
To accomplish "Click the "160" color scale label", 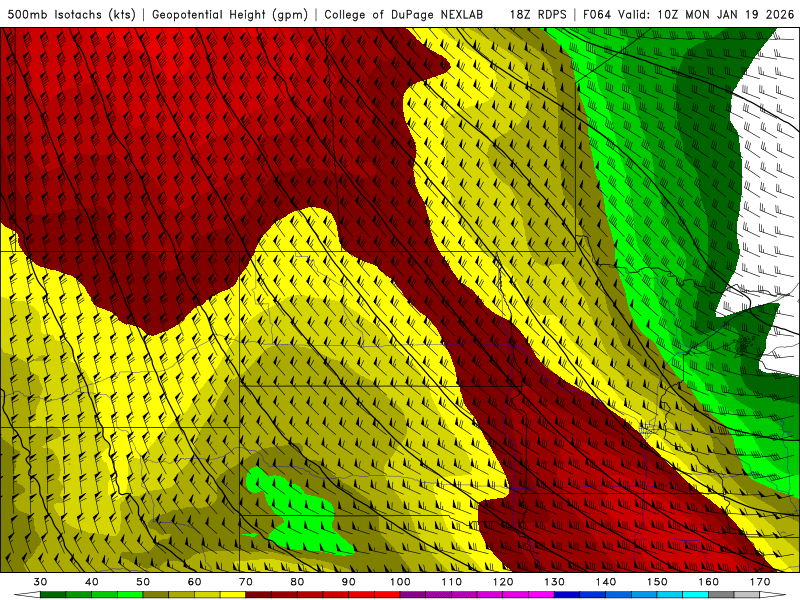I will click(x=709, y=582).
